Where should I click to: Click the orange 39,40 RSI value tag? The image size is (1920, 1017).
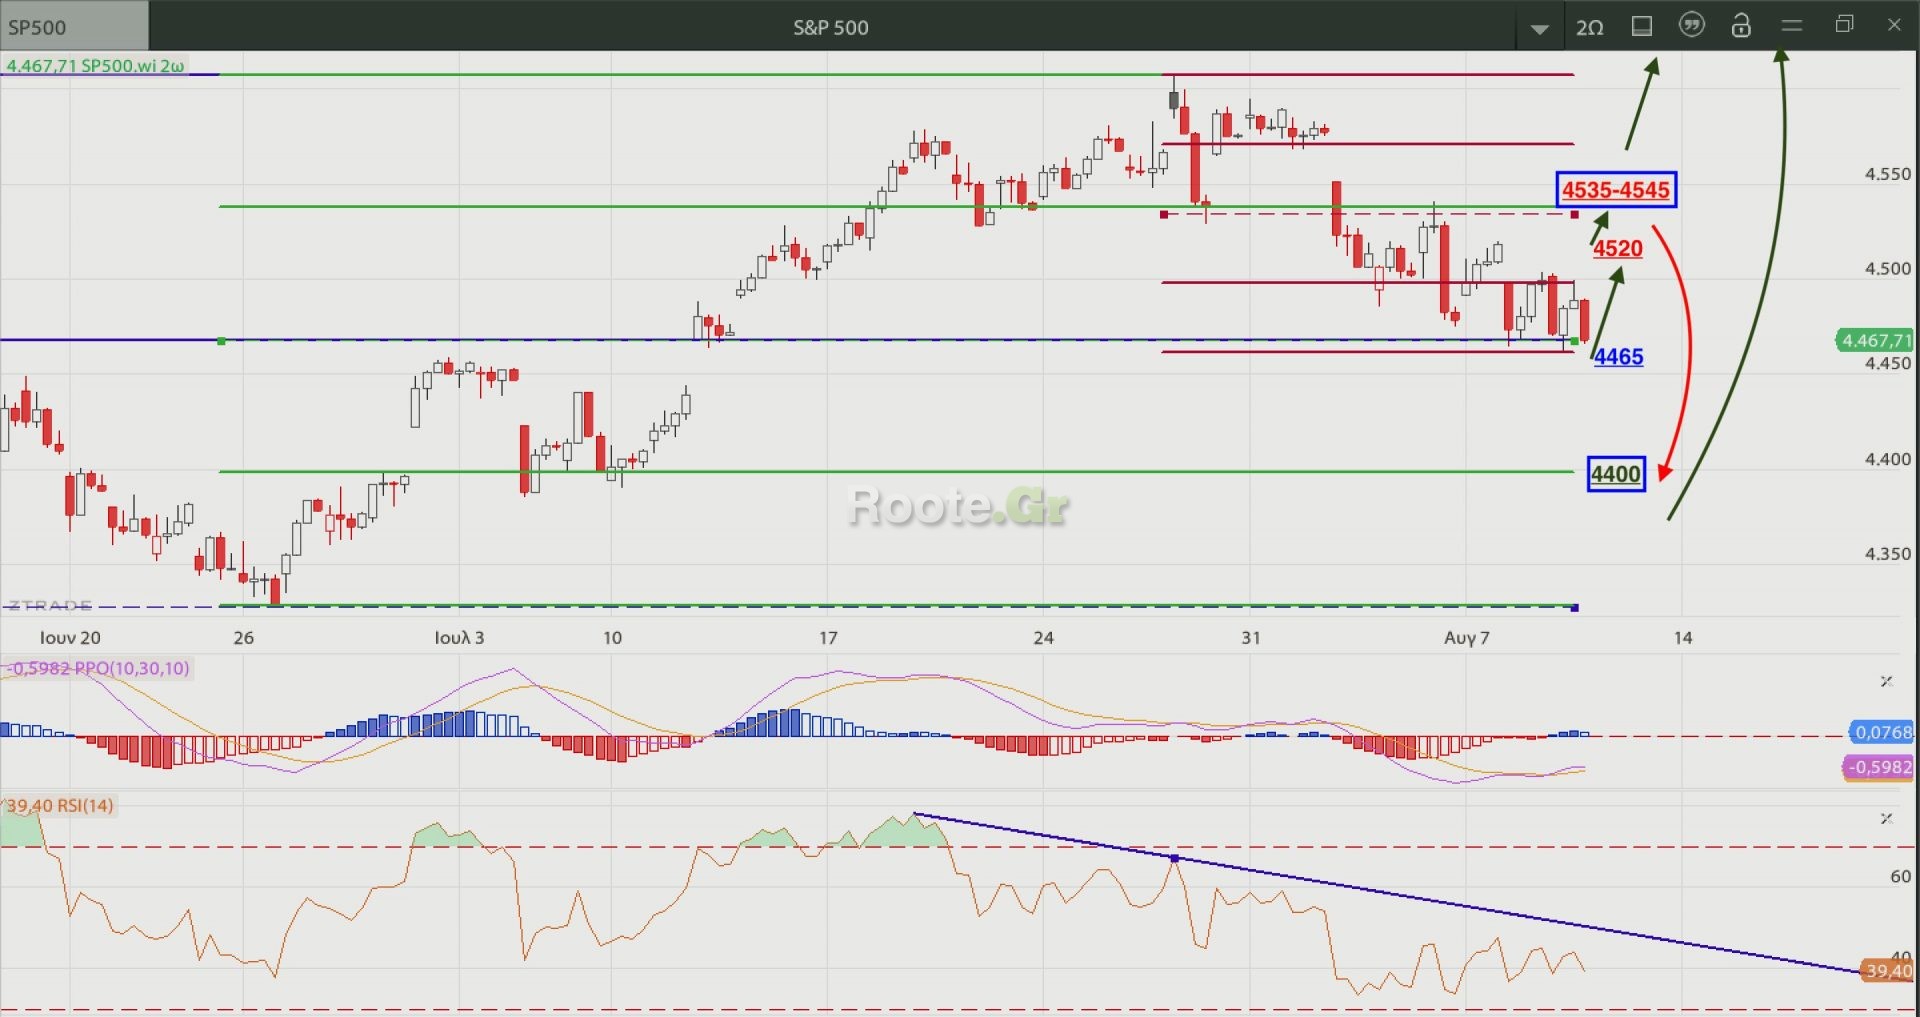1888,970
